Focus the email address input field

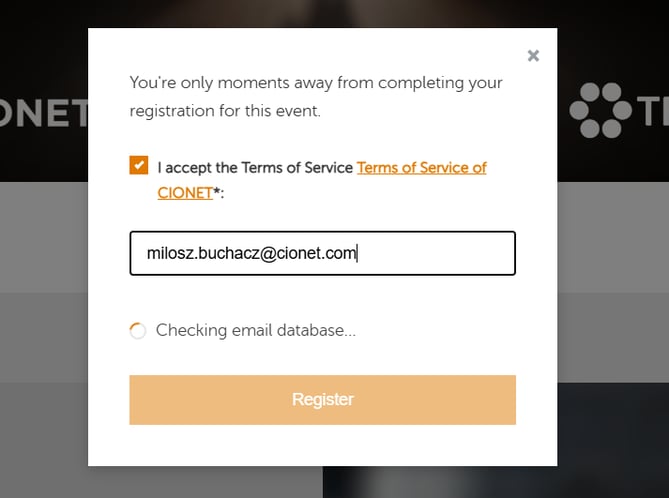click(322, 254)
